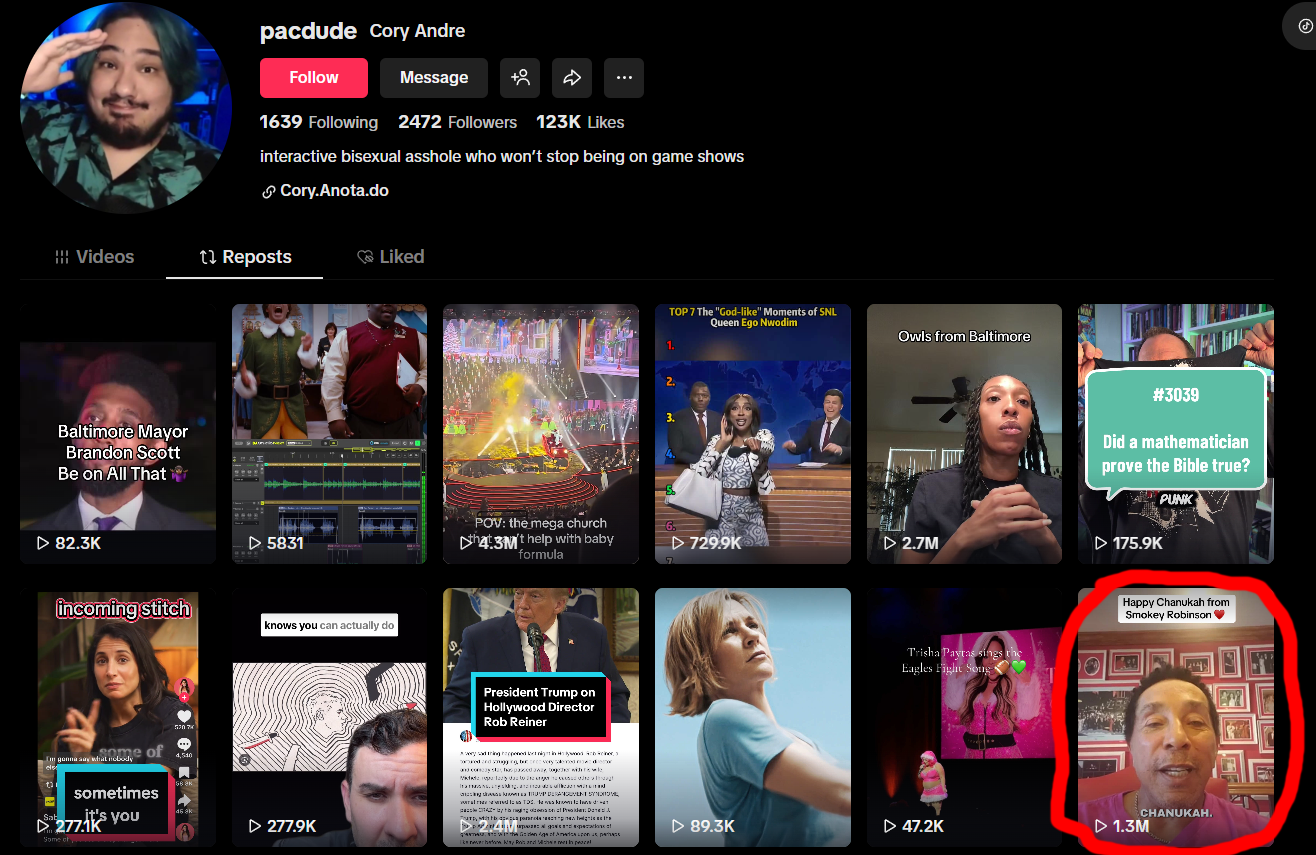Image resolution: width=1316 pixels, height=855 pixels.
Task: Click the link icon beside Cory.Anota.do
Action: tap(268, 191)
